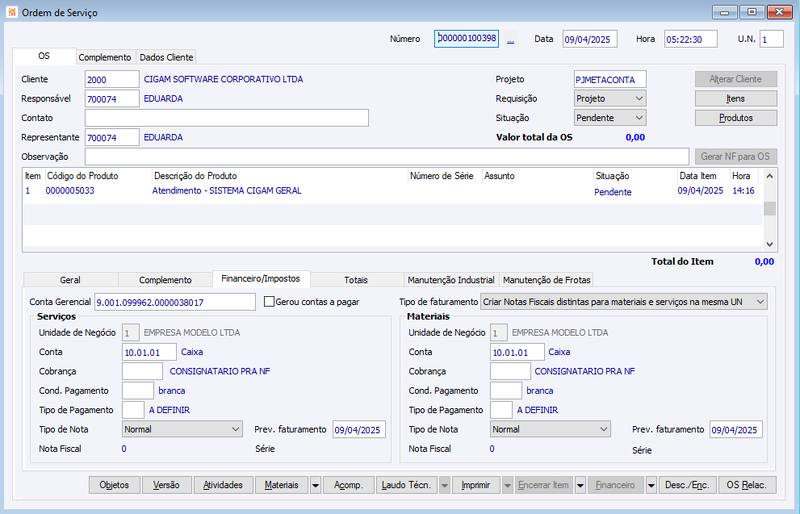The height and width of the screenshot is (514, 800).
Task: Click the Produtos button
Action: click(736, 118)
